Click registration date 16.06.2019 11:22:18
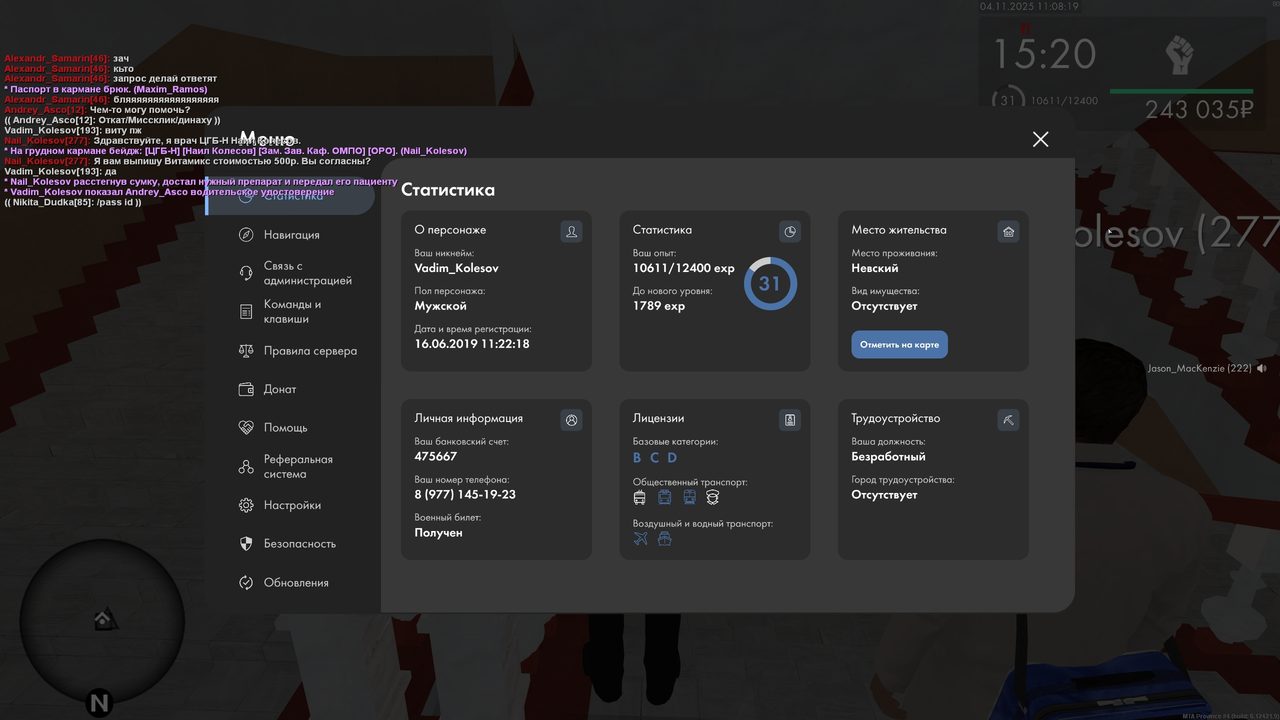 (472, 344)
